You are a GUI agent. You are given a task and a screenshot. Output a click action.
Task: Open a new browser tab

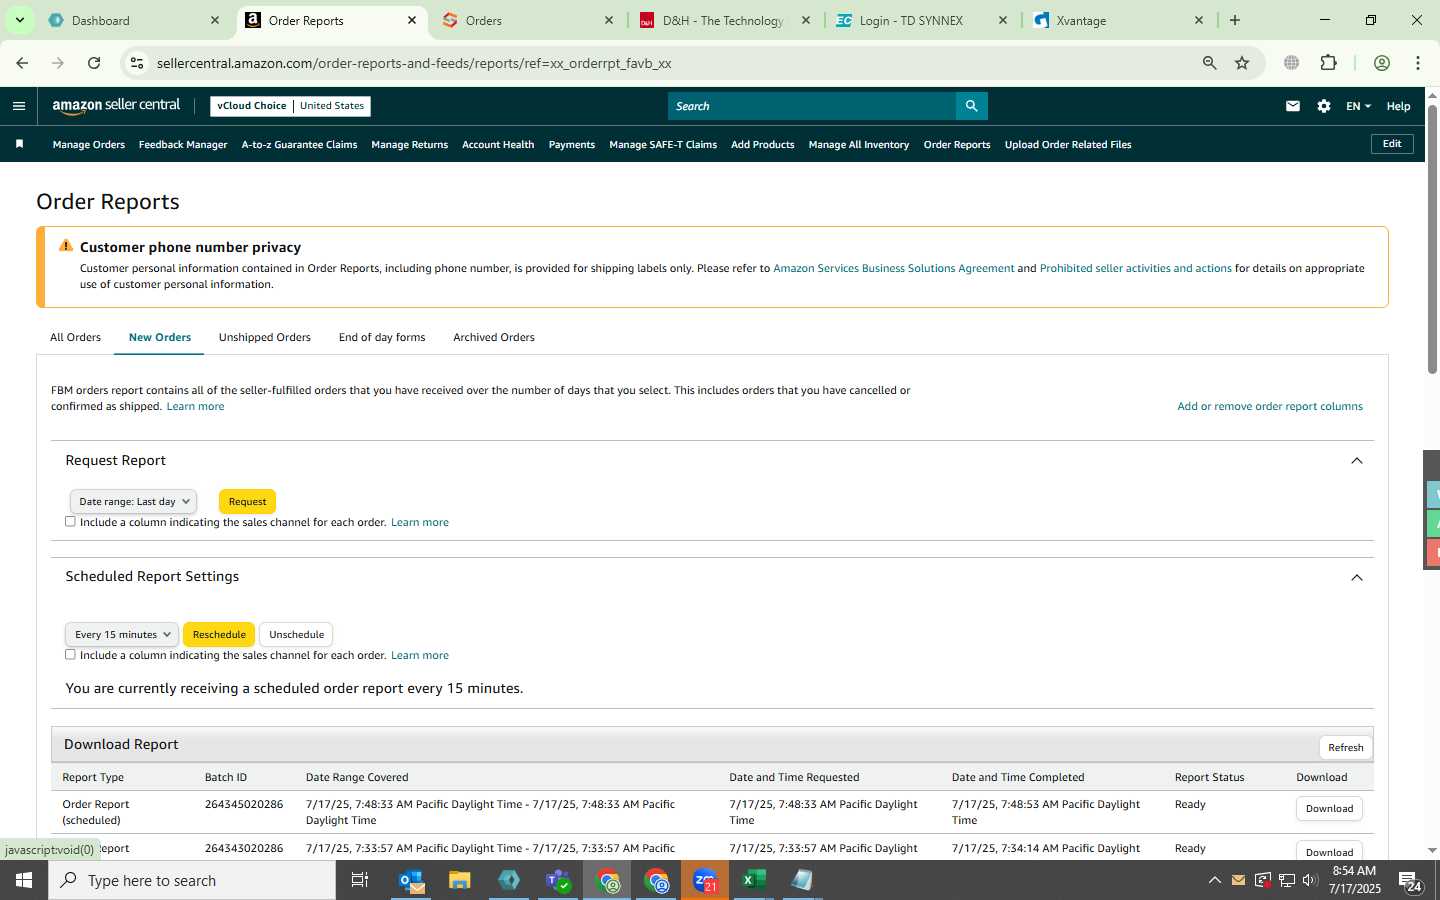(x=1235, y=20)
